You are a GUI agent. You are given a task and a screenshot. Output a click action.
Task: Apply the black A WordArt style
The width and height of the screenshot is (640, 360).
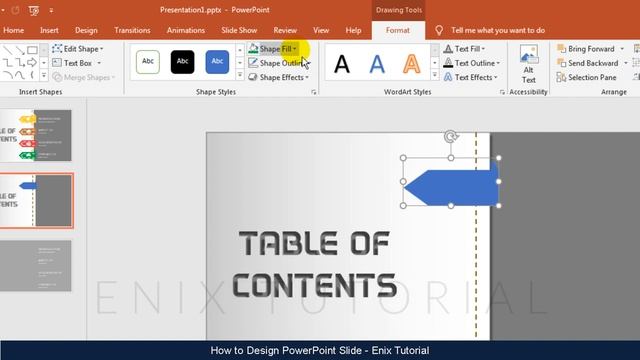342,64
